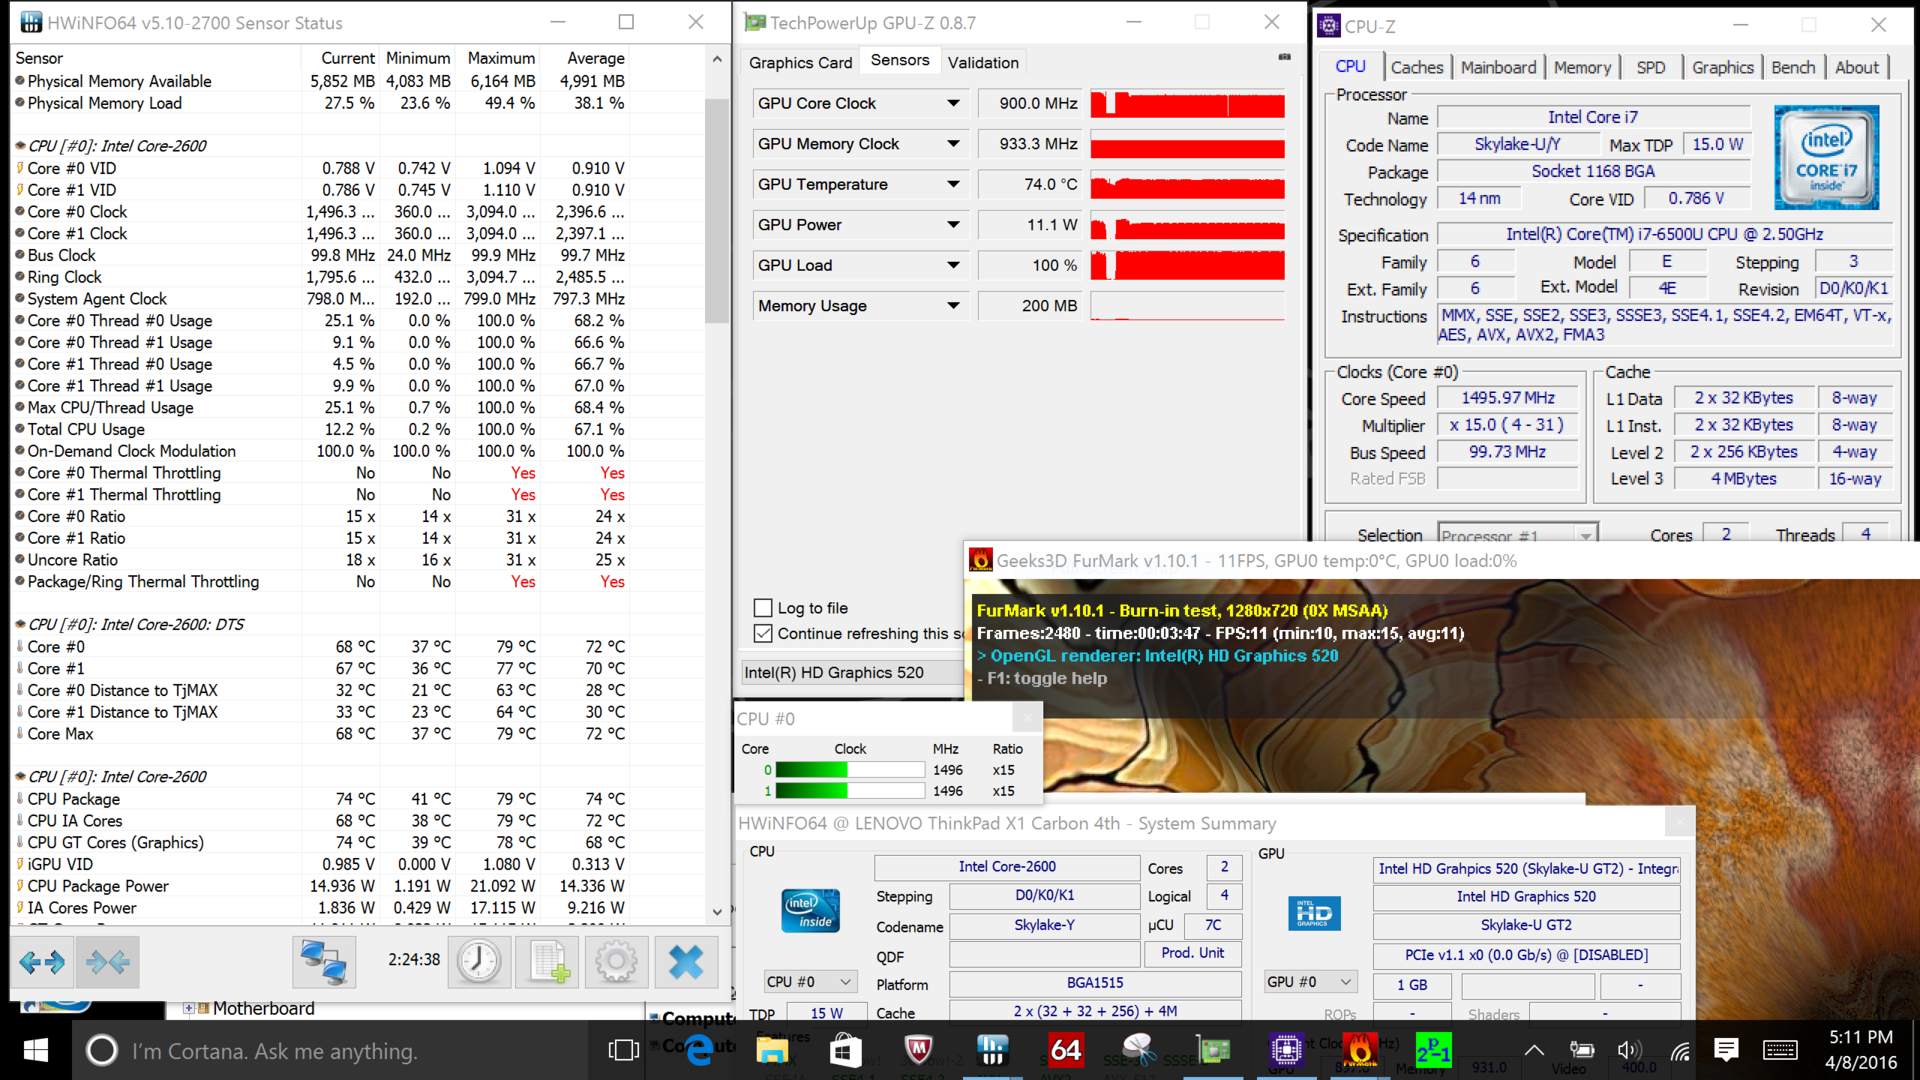Click the Intel inside logo in System Summary
This screenshot has height=1080, width=1920.
[x=810, y=910]
